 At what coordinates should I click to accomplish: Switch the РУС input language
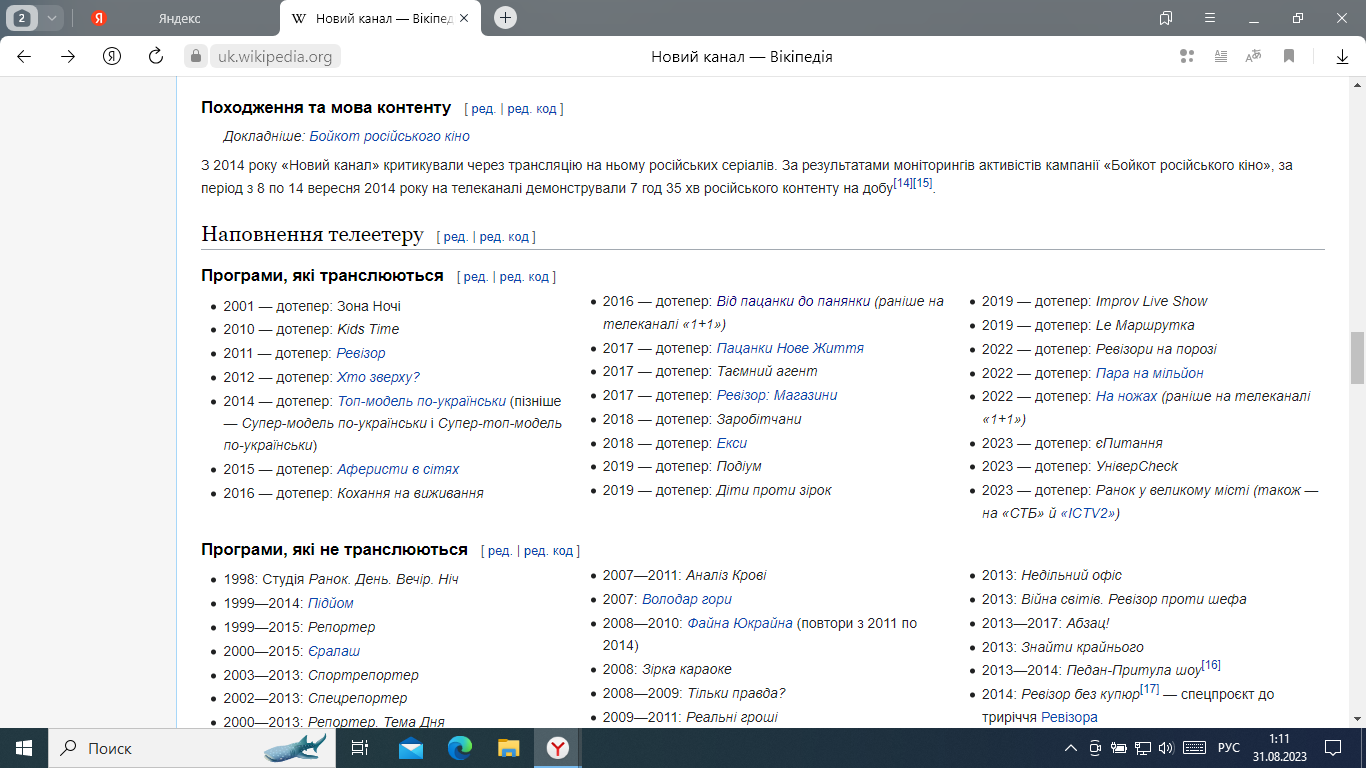[1228, 747]
